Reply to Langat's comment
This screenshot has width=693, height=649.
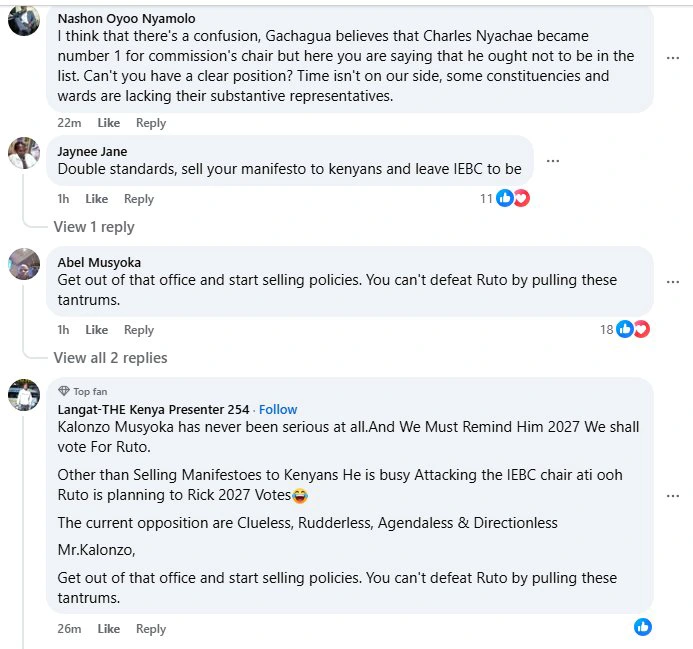151,629
